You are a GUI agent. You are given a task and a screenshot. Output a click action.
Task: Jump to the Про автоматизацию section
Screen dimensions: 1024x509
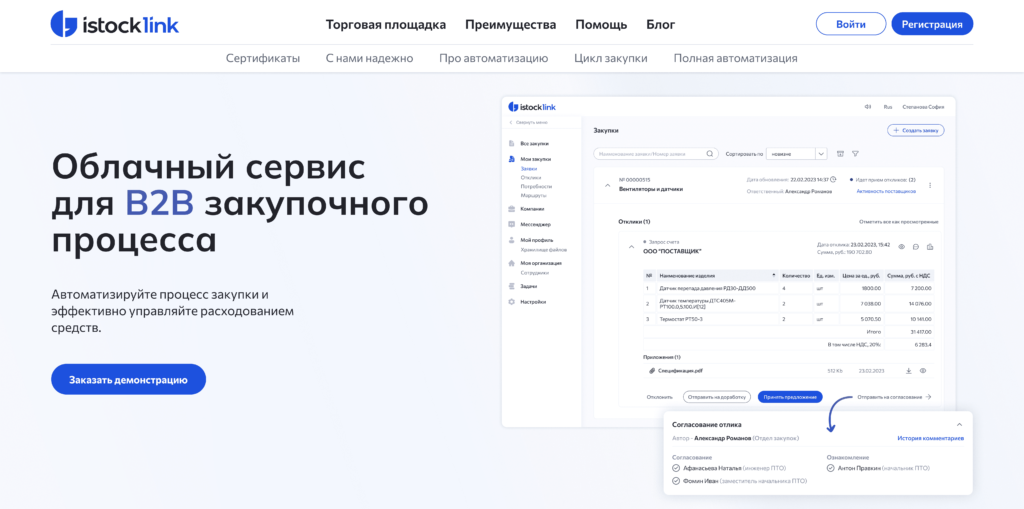493,58
